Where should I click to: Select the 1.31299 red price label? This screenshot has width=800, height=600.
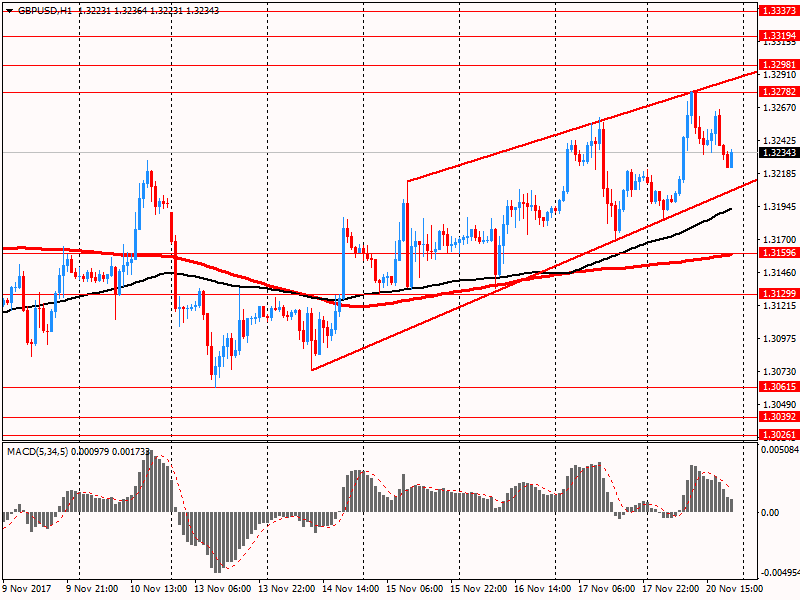pos(779,293)
